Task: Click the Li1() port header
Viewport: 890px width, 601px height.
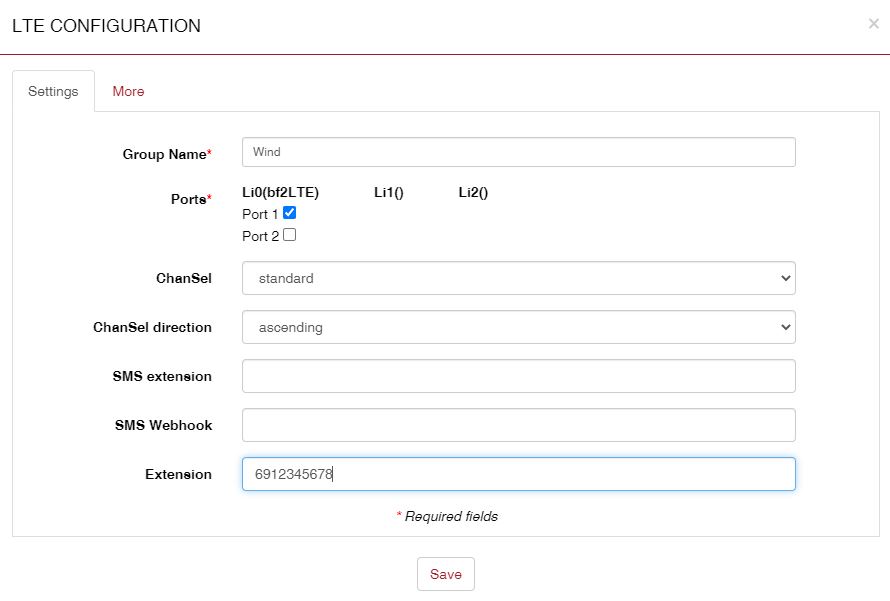Action: (388, 193)
